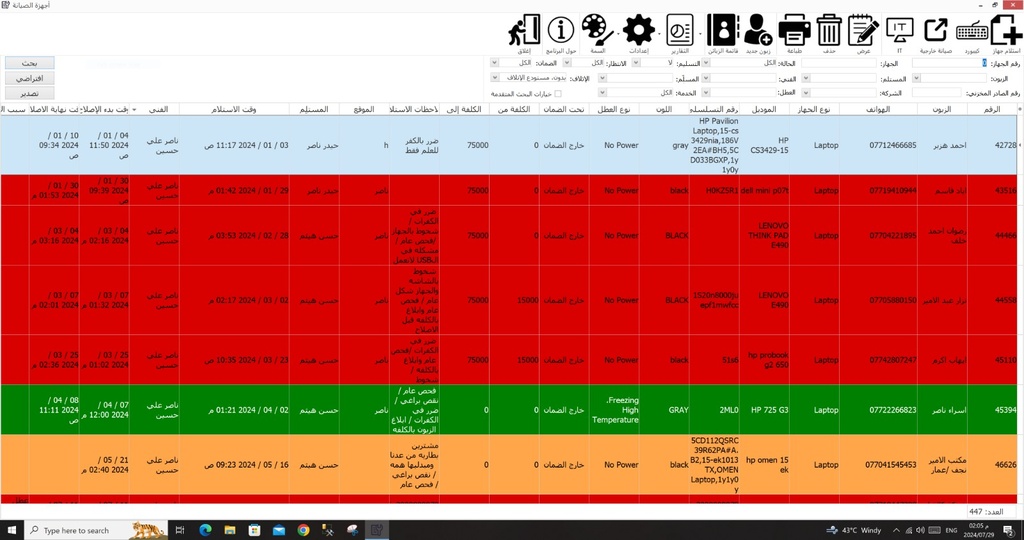Open Microsoft Store from taskbar
This screenshot has height=540, width=1024.
coord(255,530)
